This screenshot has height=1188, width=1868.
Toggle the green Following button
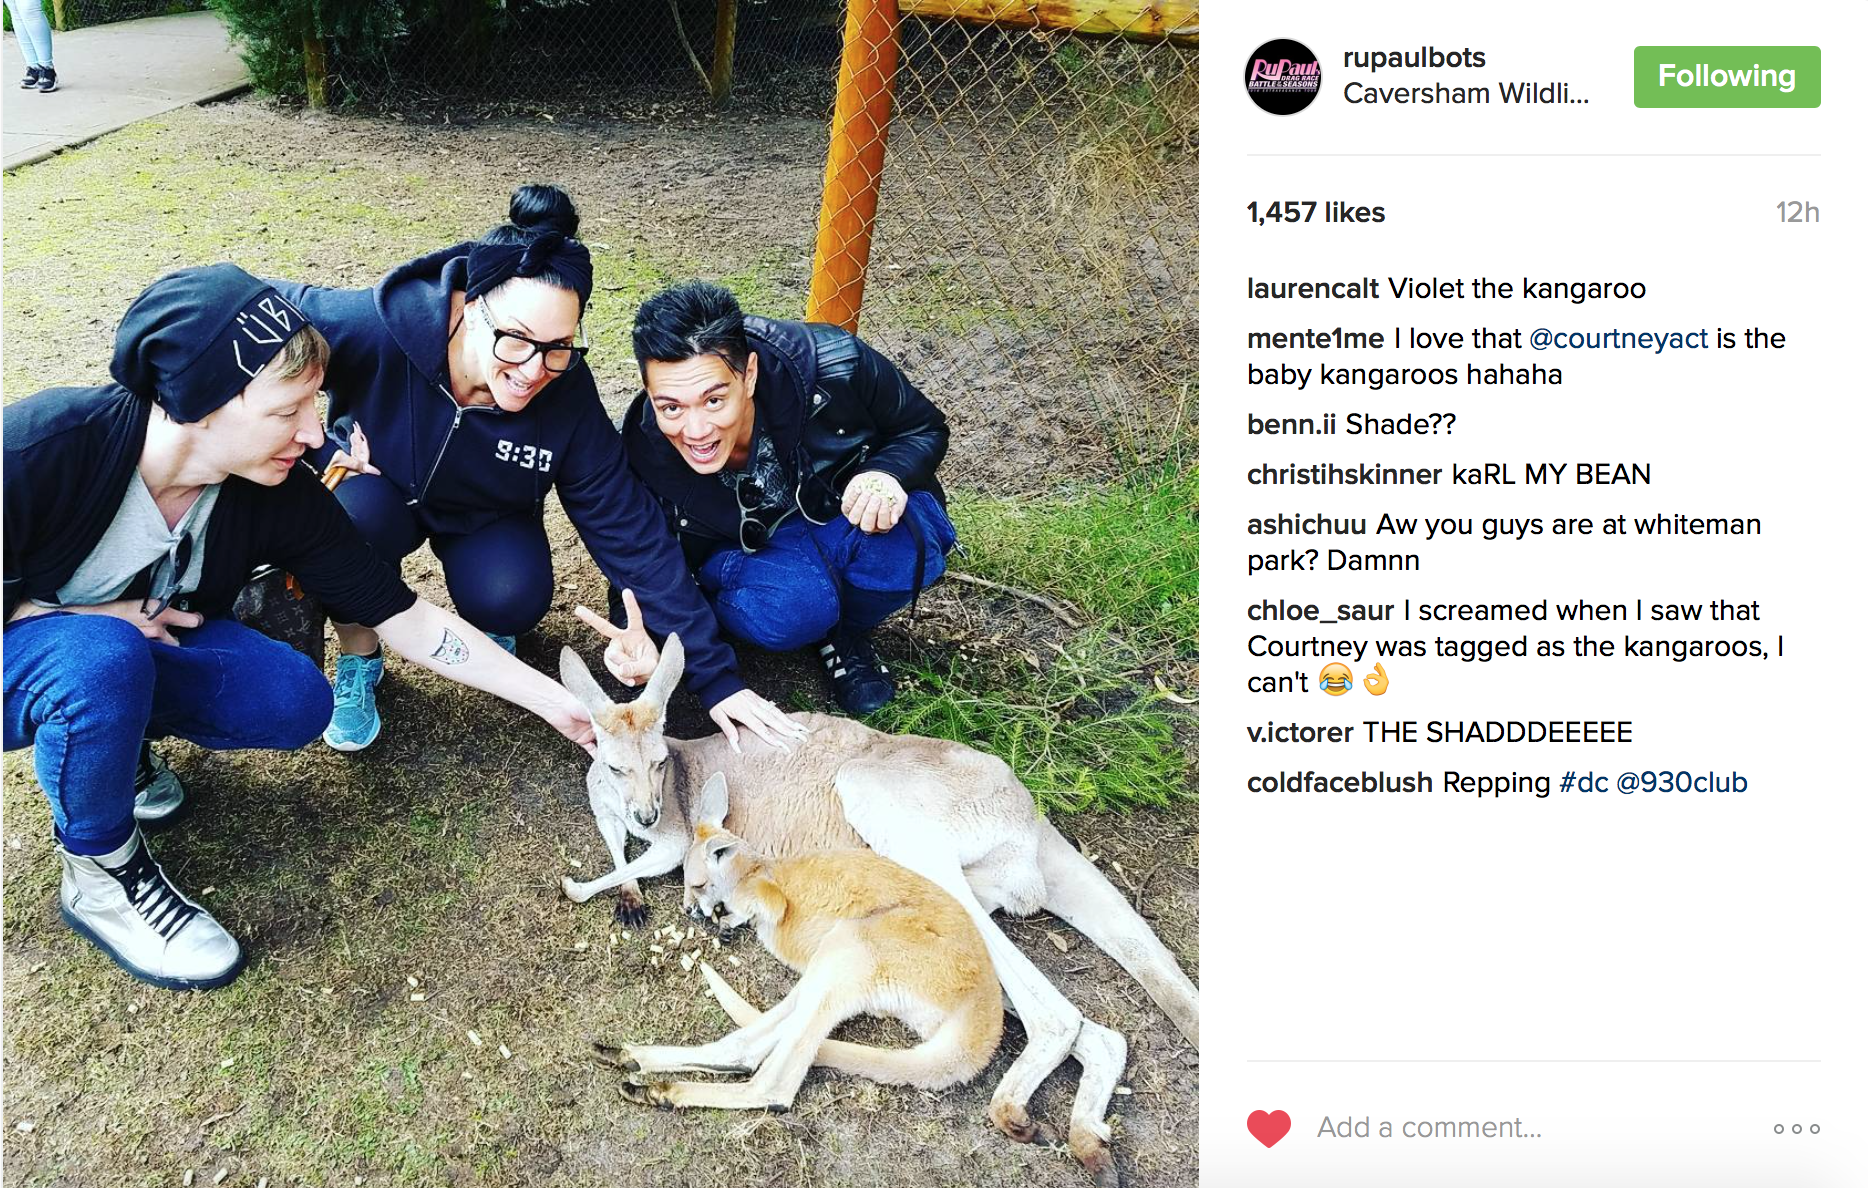1727,76
